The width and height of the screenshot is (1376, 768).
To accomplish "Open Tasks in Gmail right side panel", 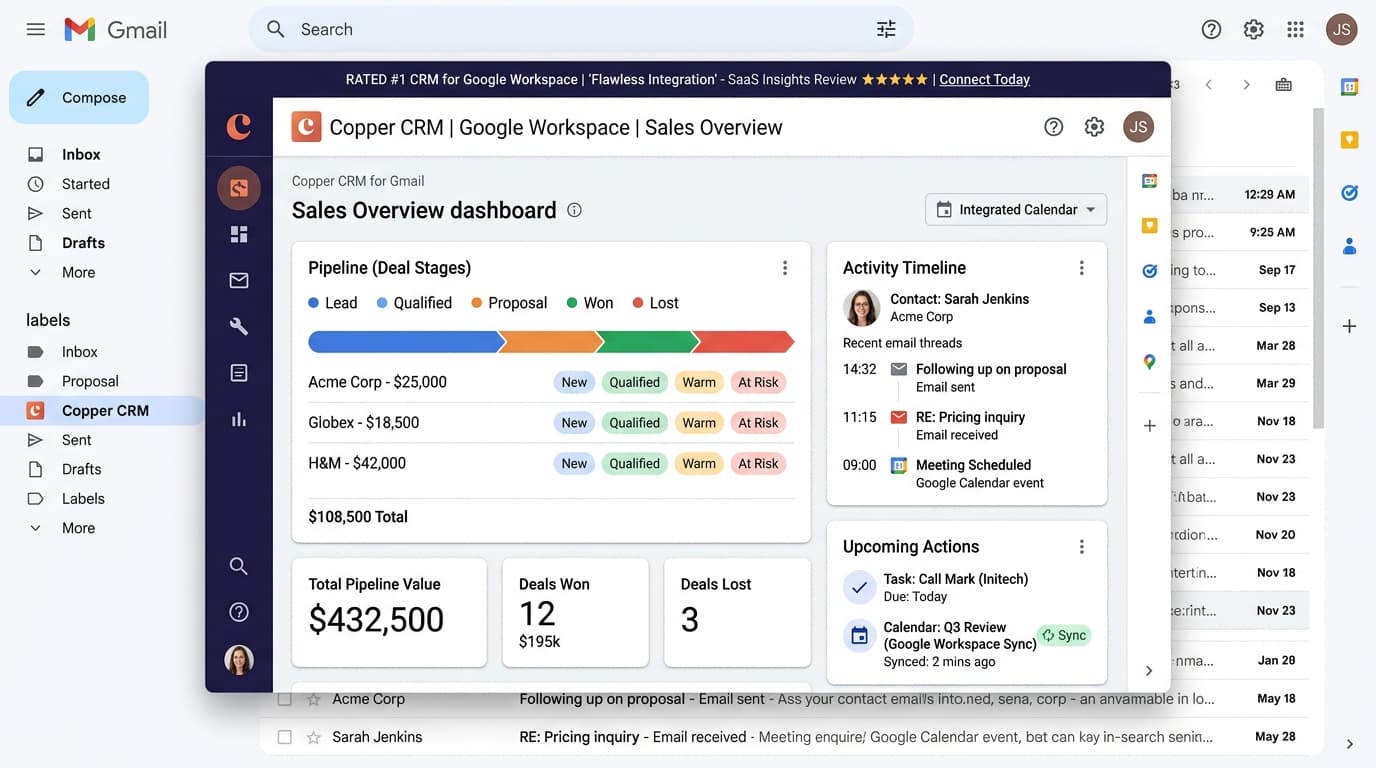I will coord(1349,192).
